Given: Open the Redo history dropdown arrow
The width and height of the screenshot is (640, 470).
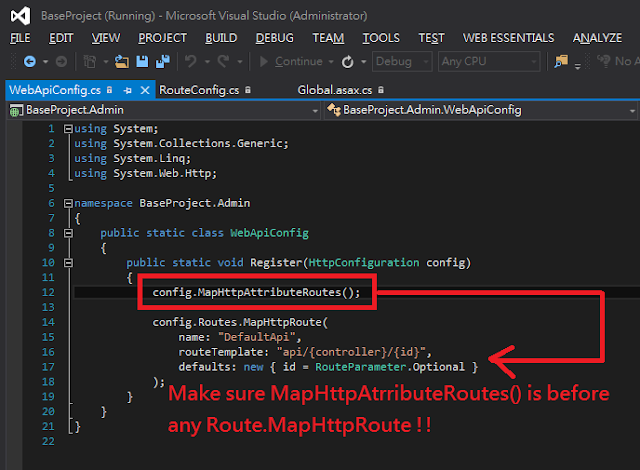Looking at the screenshot, I should [240, 62].
